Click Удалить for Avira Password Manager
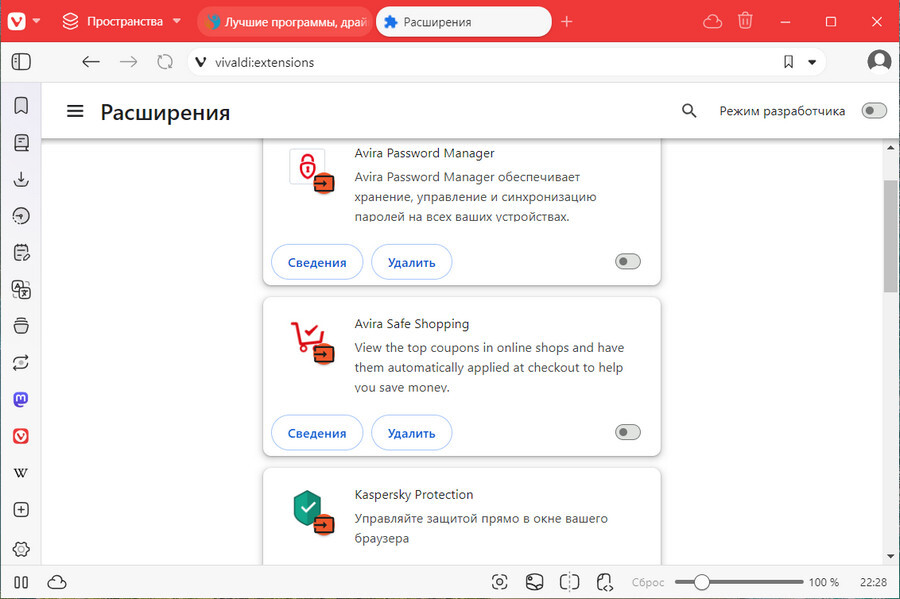900x599 pixels. (x=412, y=262)
